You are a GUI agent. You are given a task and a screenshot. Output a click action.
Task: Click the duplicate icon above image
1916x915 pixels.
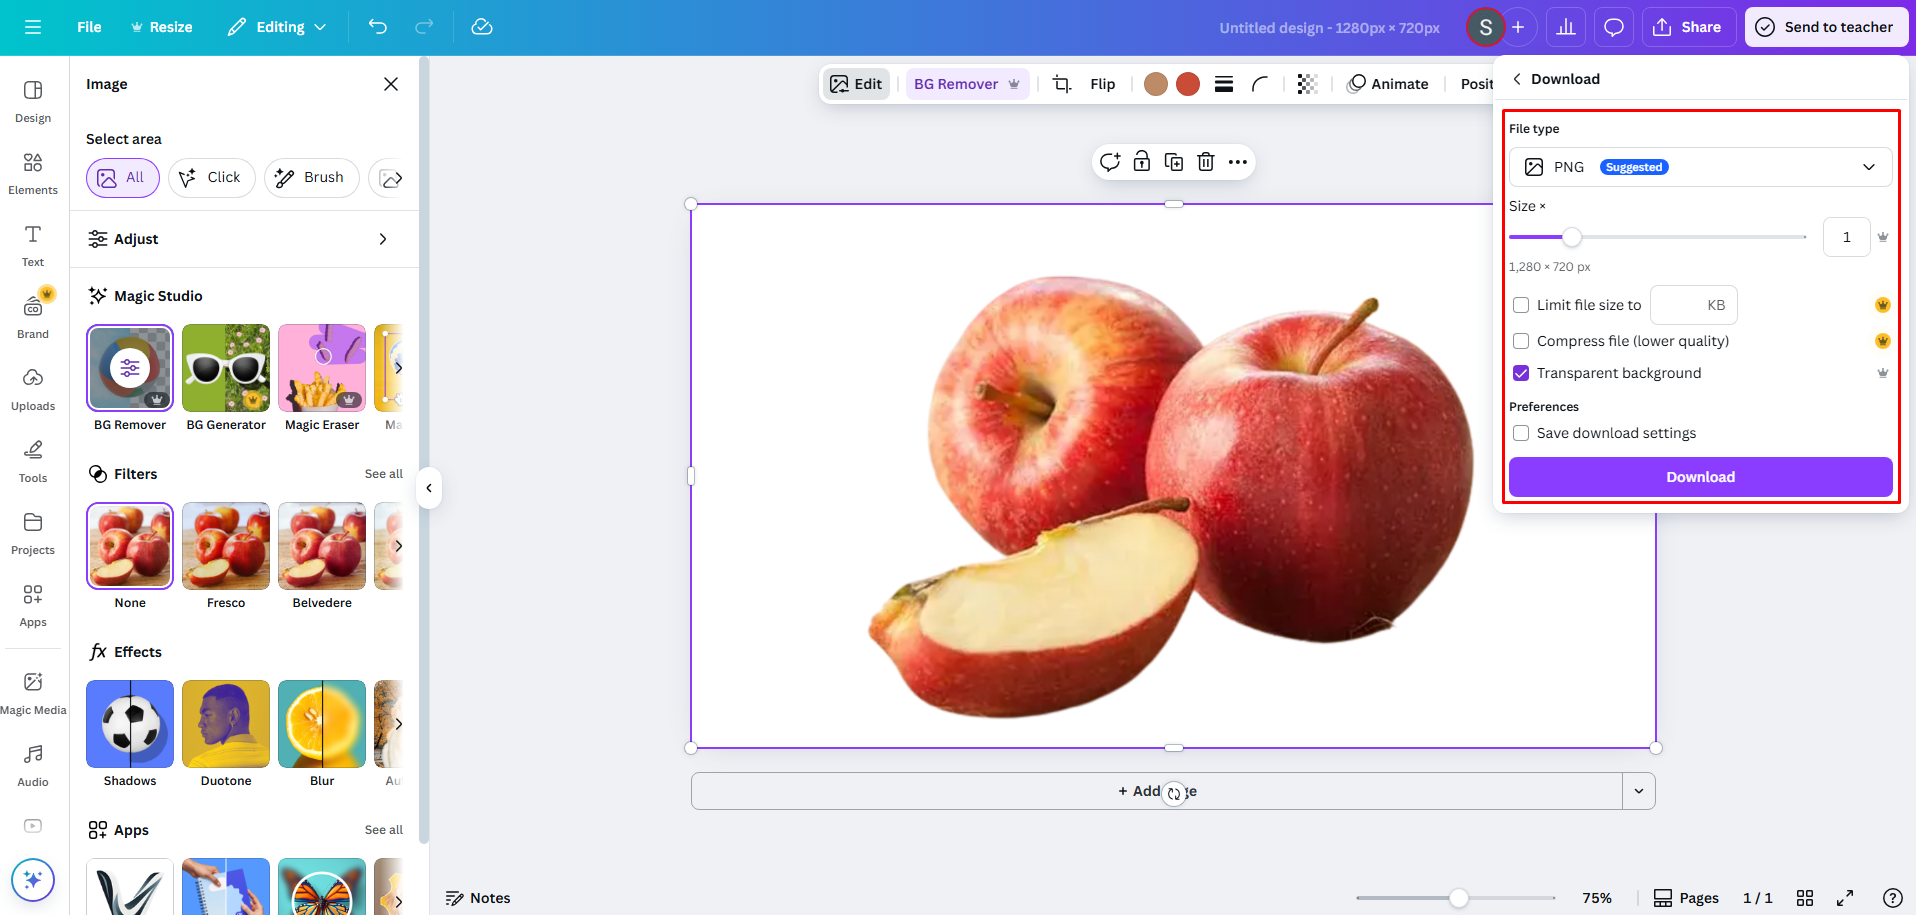click(x=1174, y=162)
